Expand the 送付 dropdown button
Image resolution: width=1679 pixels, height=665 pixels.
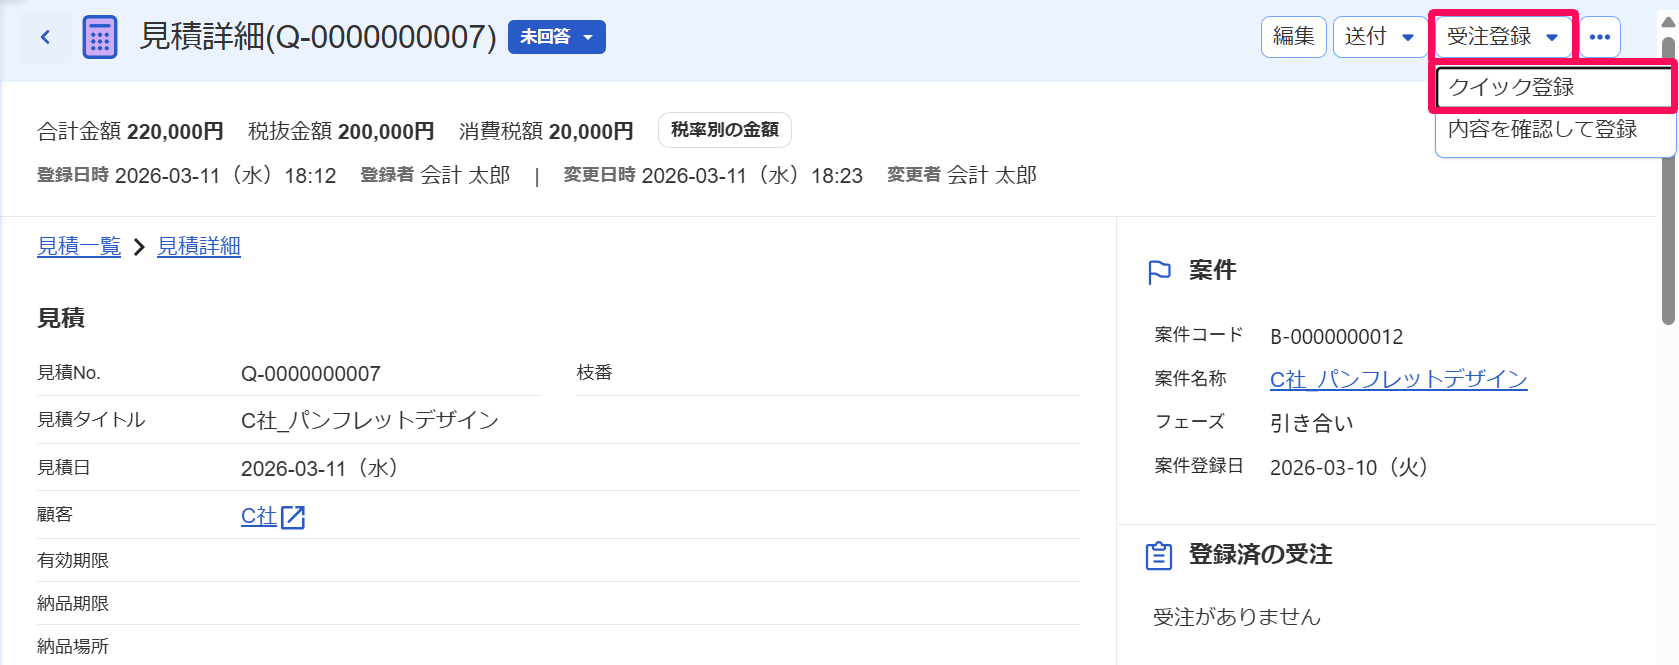1380,37
